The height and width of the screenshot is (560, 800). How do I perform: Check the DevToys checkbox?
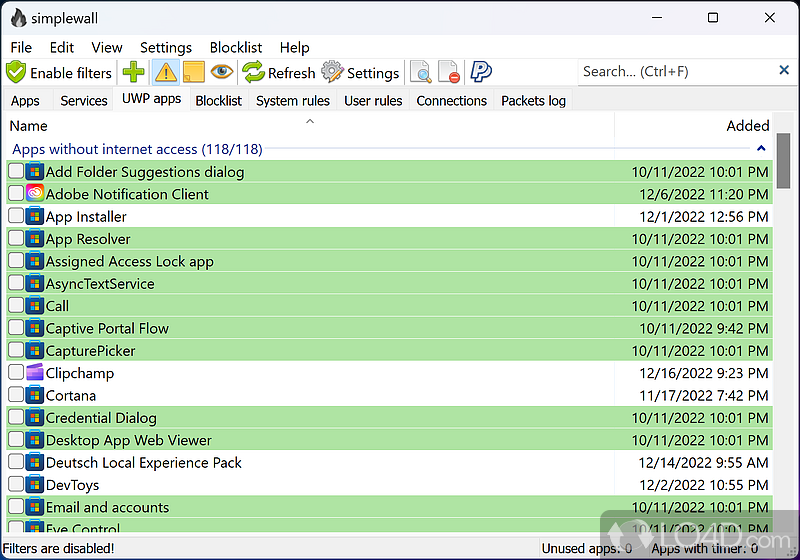16,484
